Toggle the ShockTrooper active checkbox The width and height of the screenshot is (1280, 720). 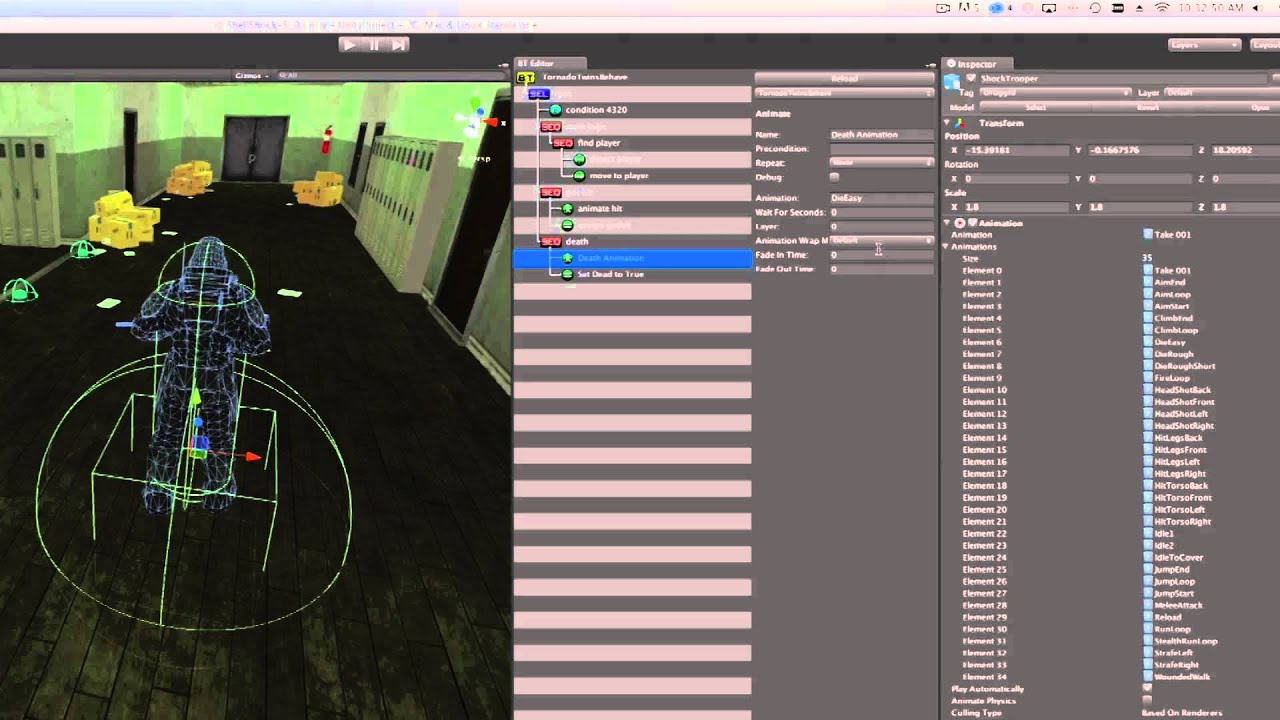[970, 78]
